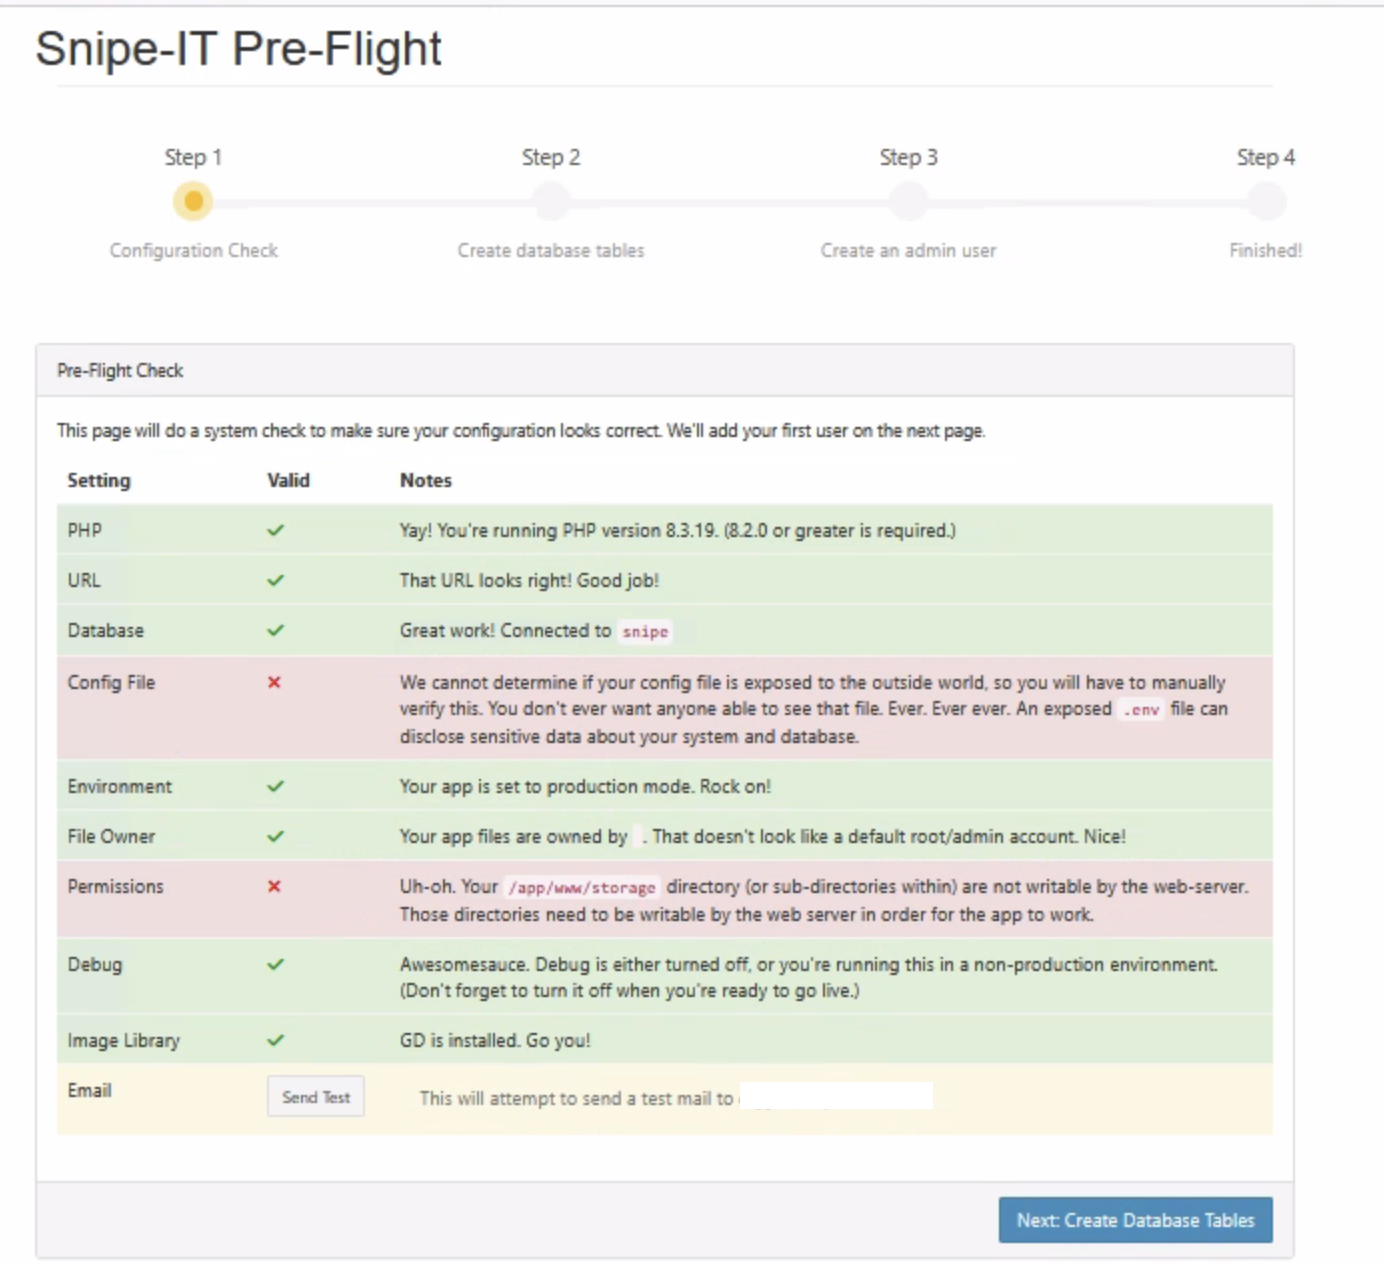Click the File Owner setting label

pyautogui.click(x=111, y=836)
